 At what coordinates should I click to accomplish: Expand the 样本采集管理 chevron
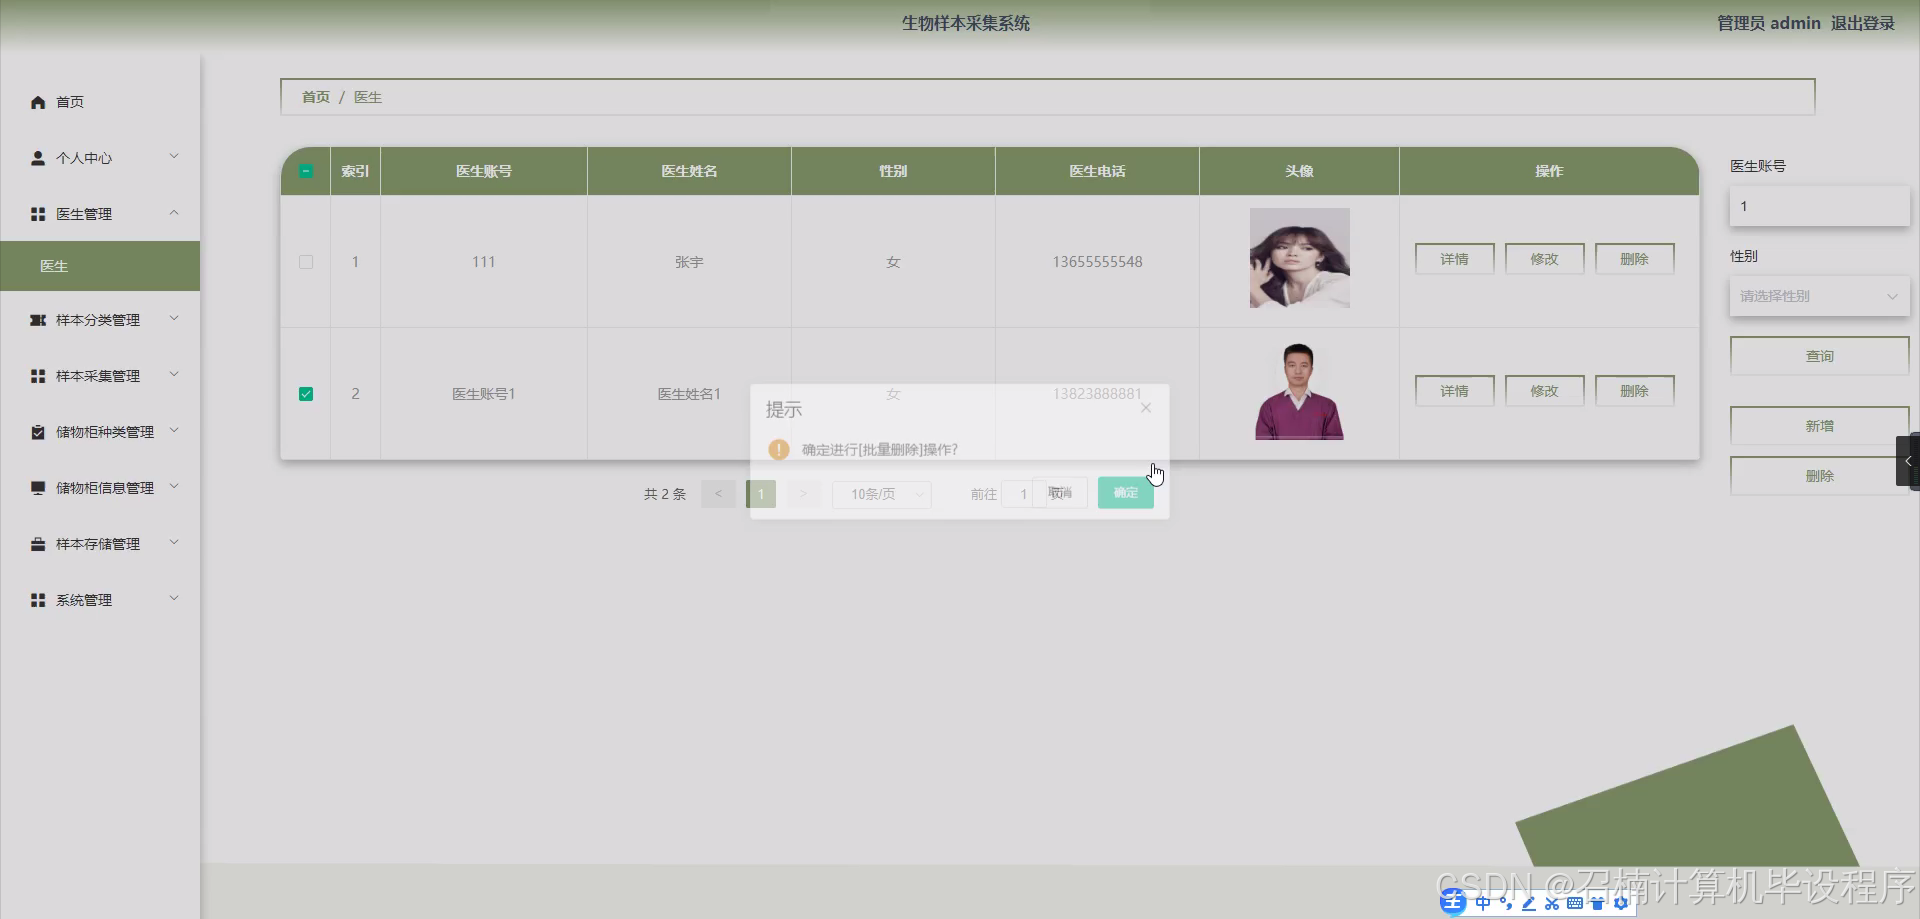coord(174,374)
